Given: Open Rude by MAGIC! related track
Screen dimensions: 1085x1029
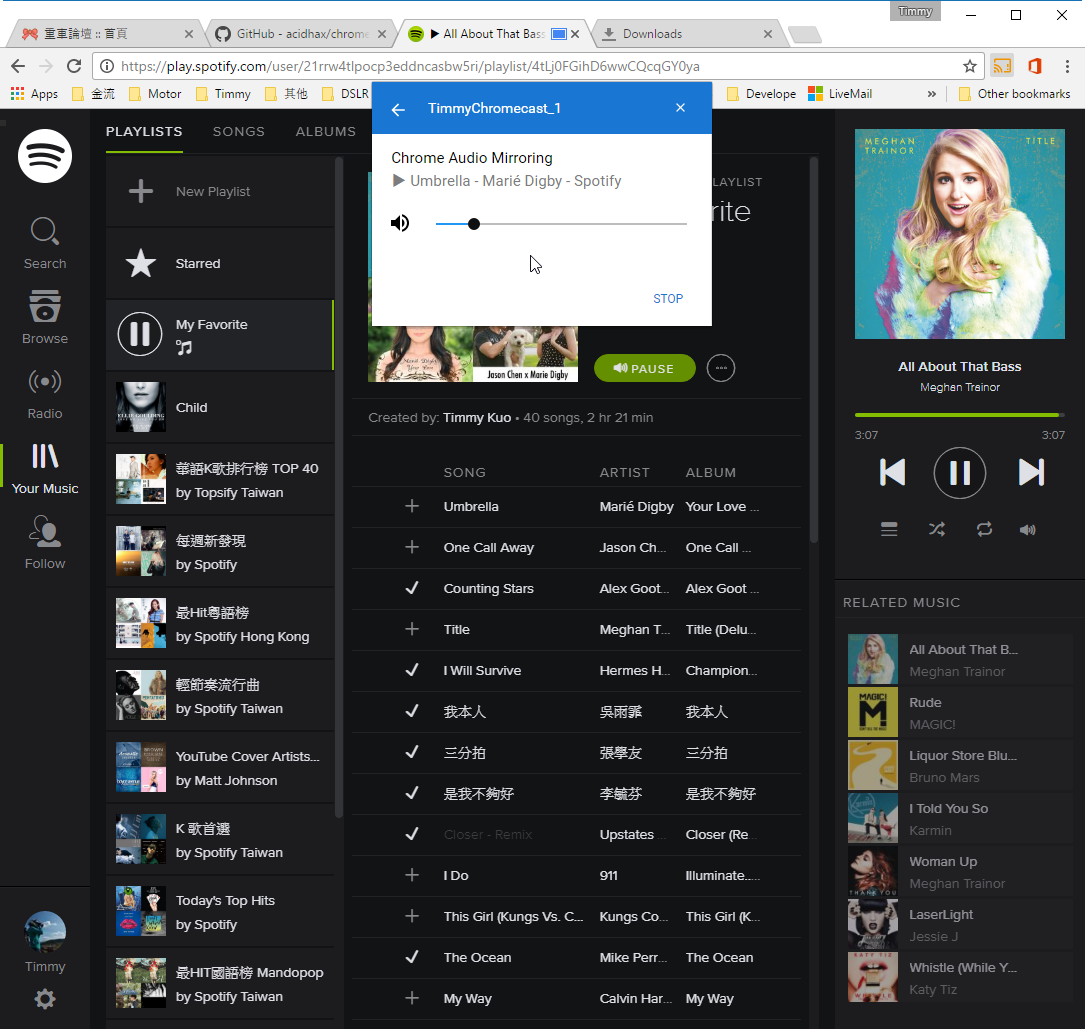Looking at the screenshot, I should pos(960,712).
